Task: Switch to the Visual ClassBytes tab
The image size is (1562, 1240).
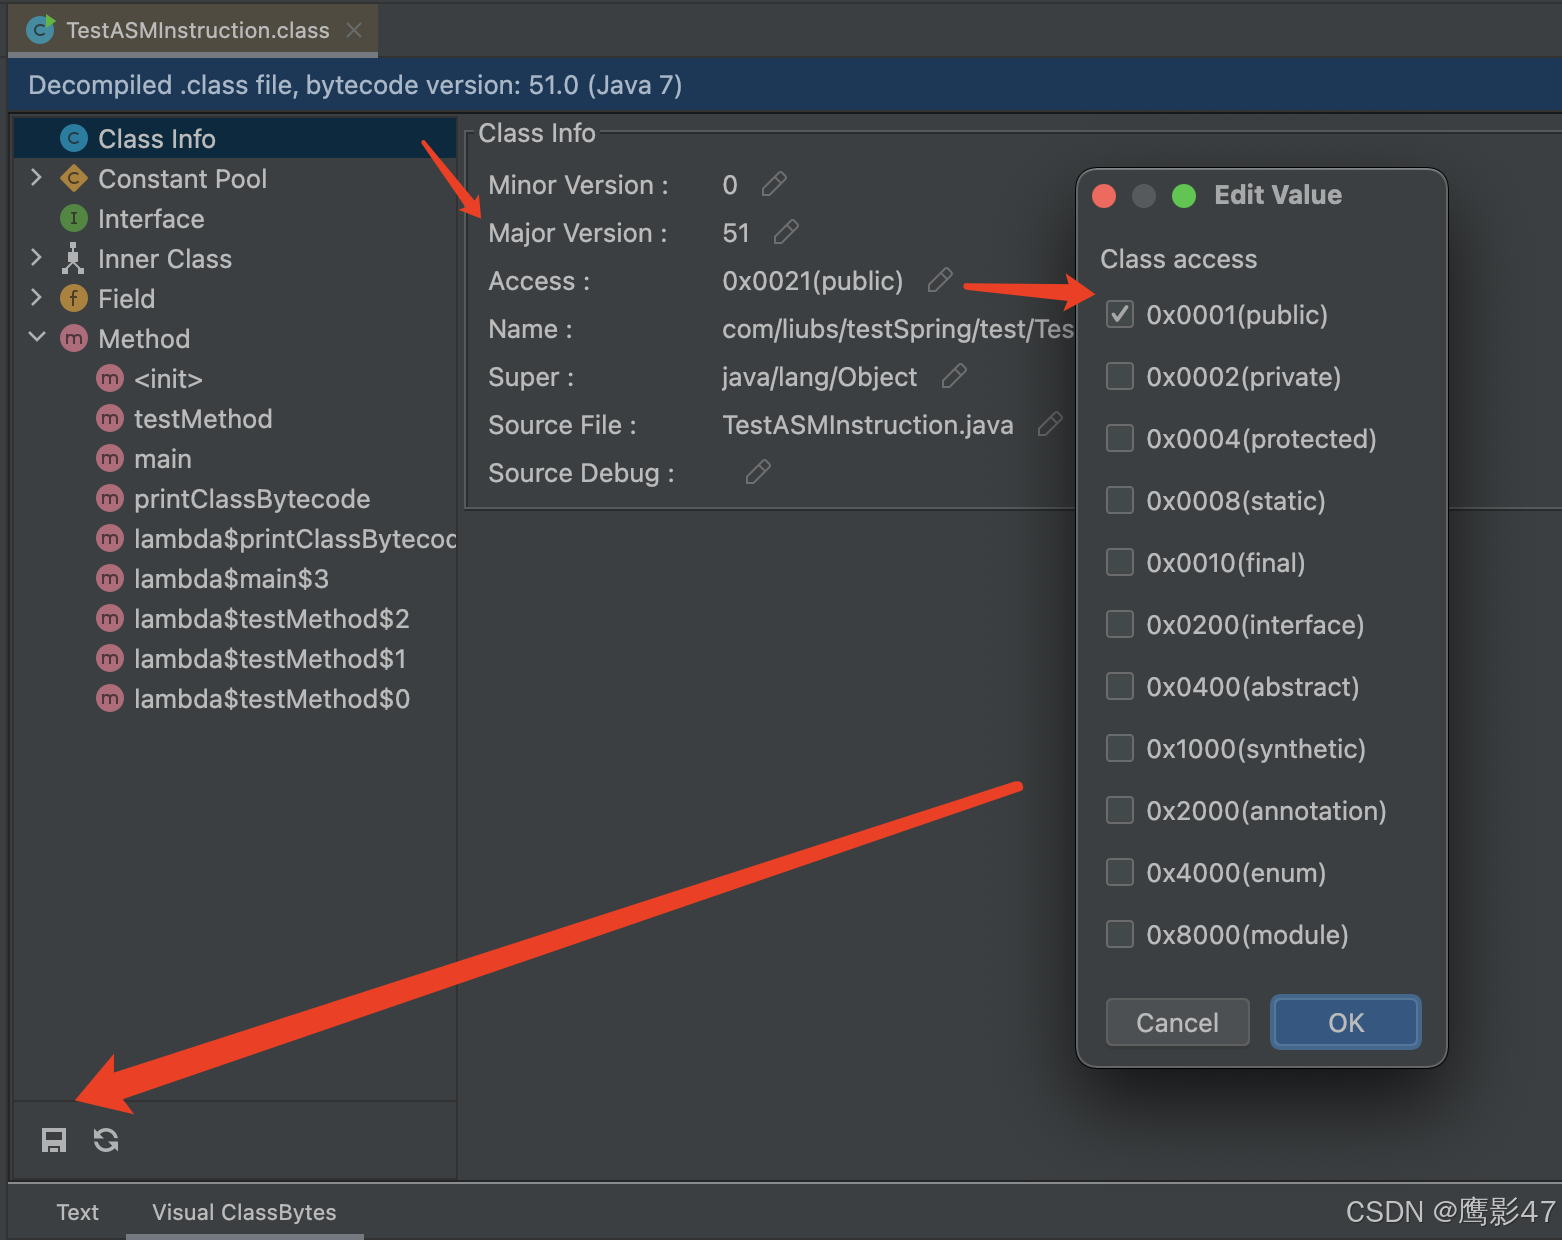Action: pos(243,1212)
